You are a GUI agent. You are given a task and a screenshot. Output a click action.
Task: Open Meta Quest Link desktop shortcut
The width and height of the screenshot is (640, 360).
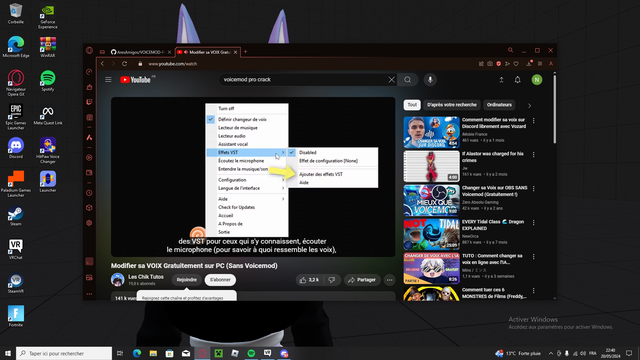click(48, 116)
